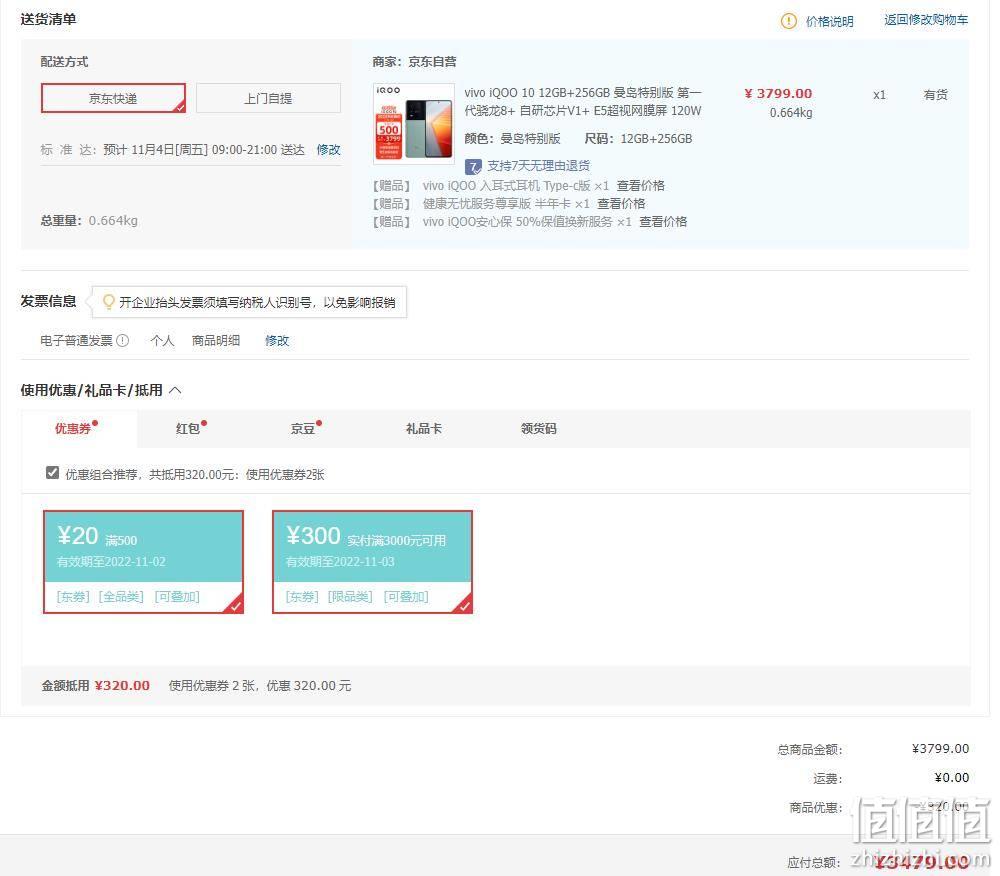The height and width of the screenshot is (876, 1000).
Task: Select 京东快递 delivery method
Action: (x=114, y=98)
